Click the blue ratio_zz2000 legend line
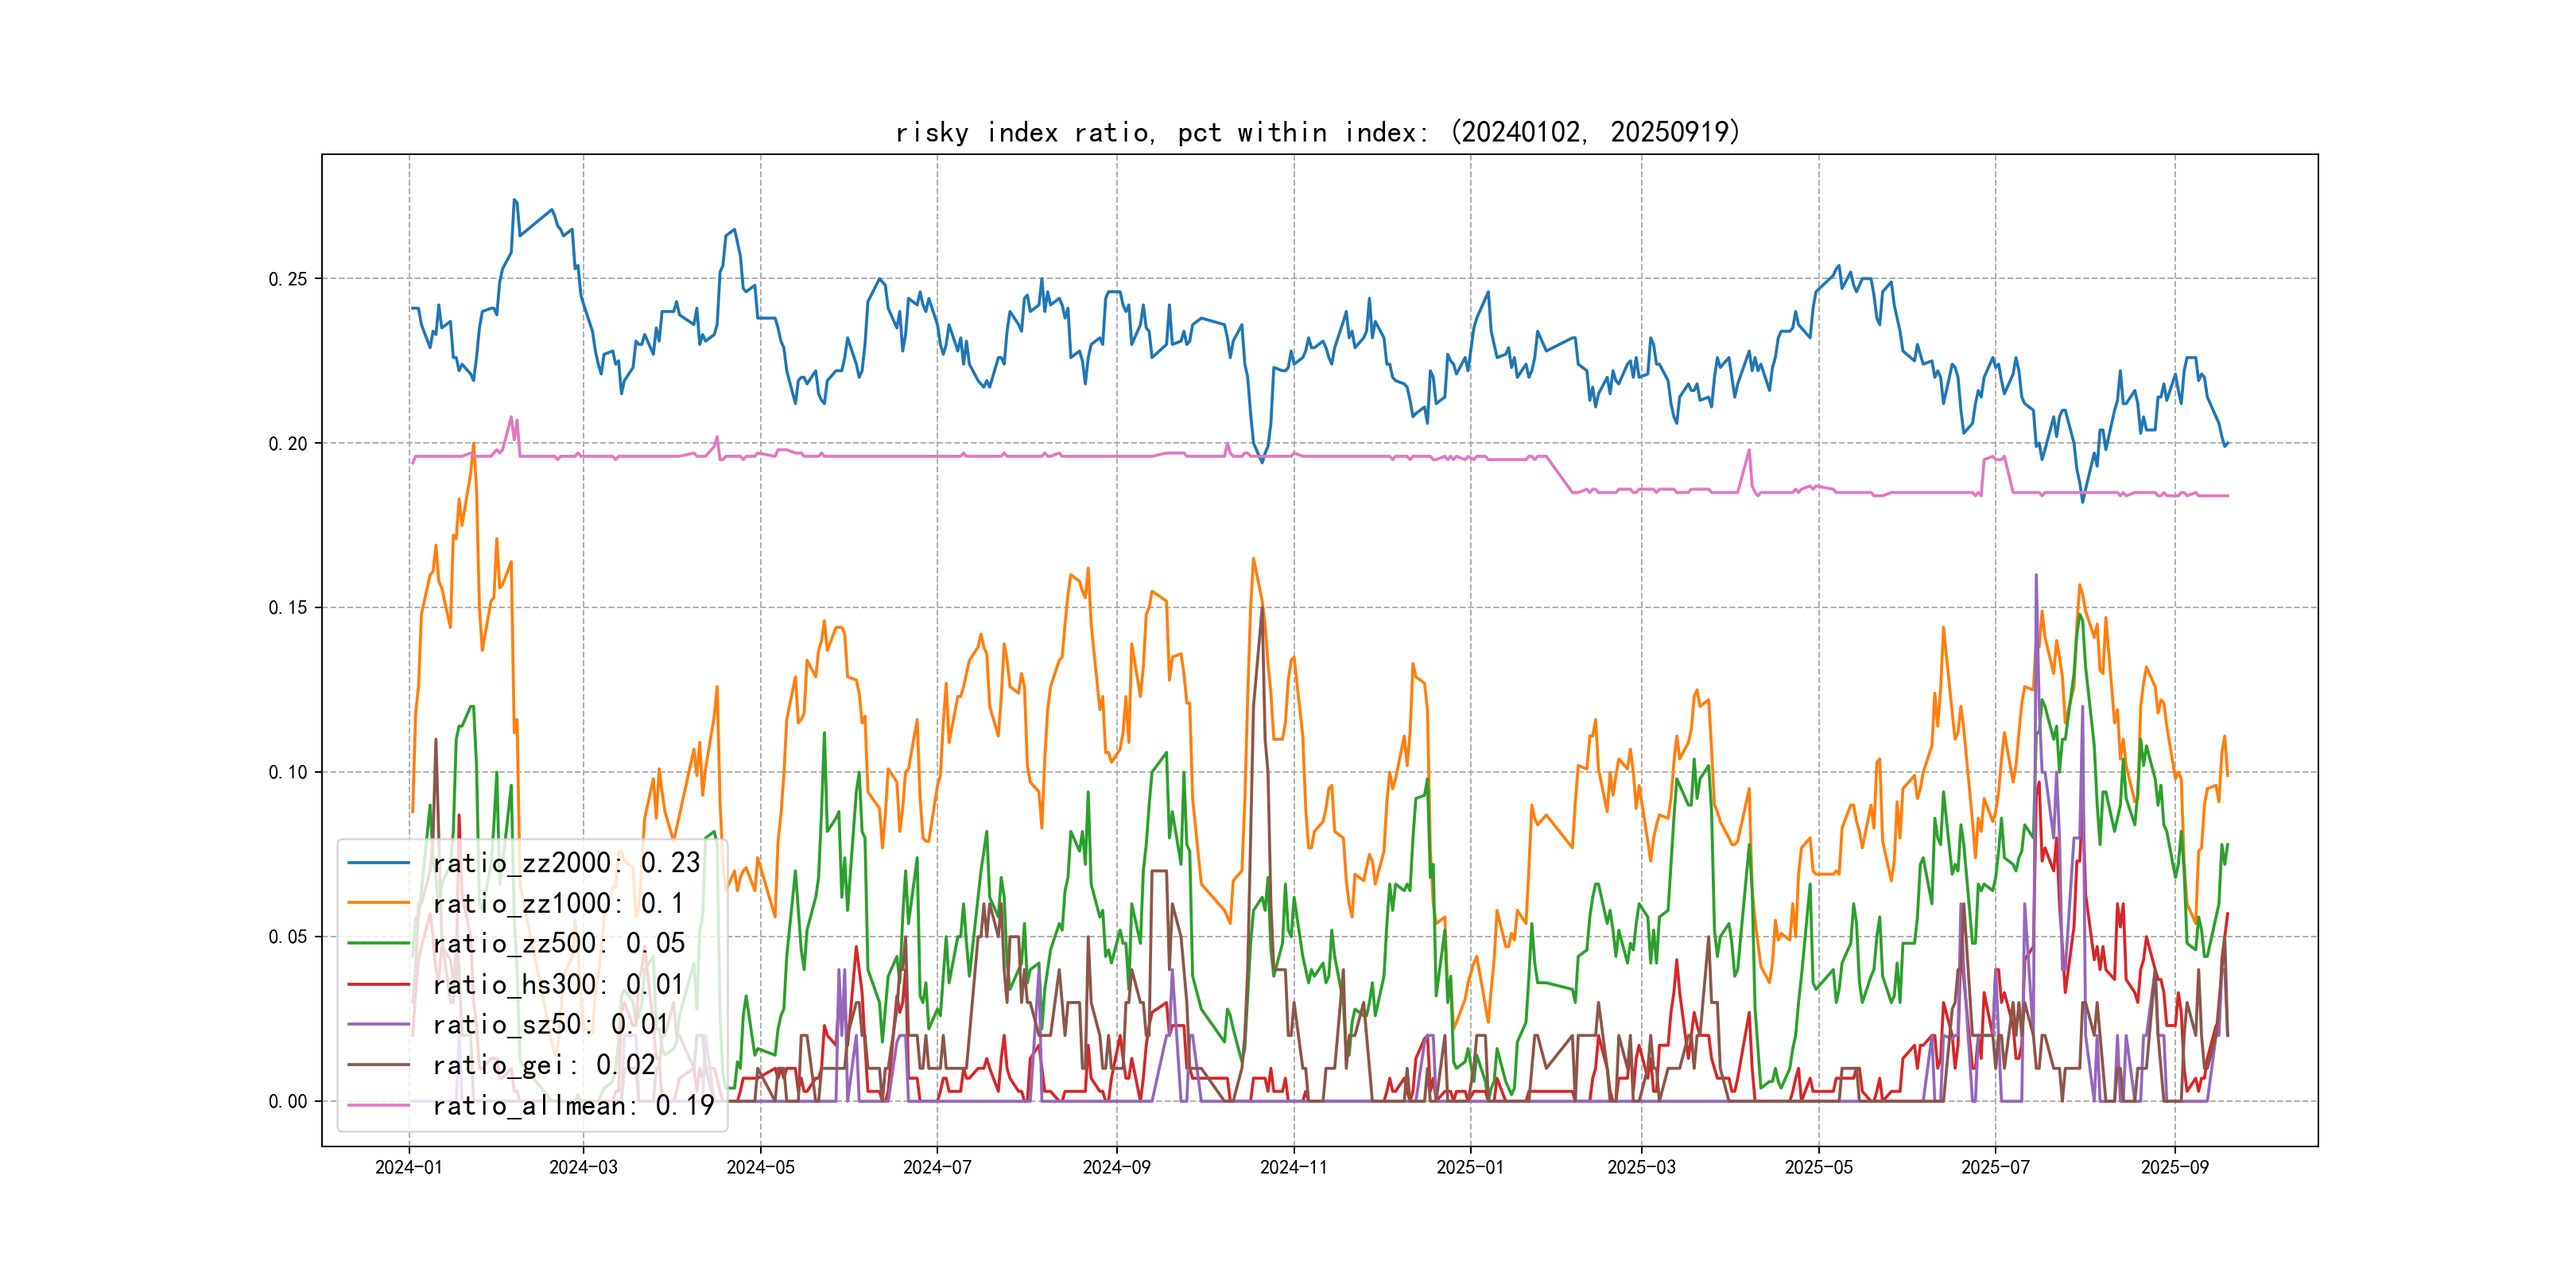Viewport: 2576px width, 1288px height. (x=378, y=862)
